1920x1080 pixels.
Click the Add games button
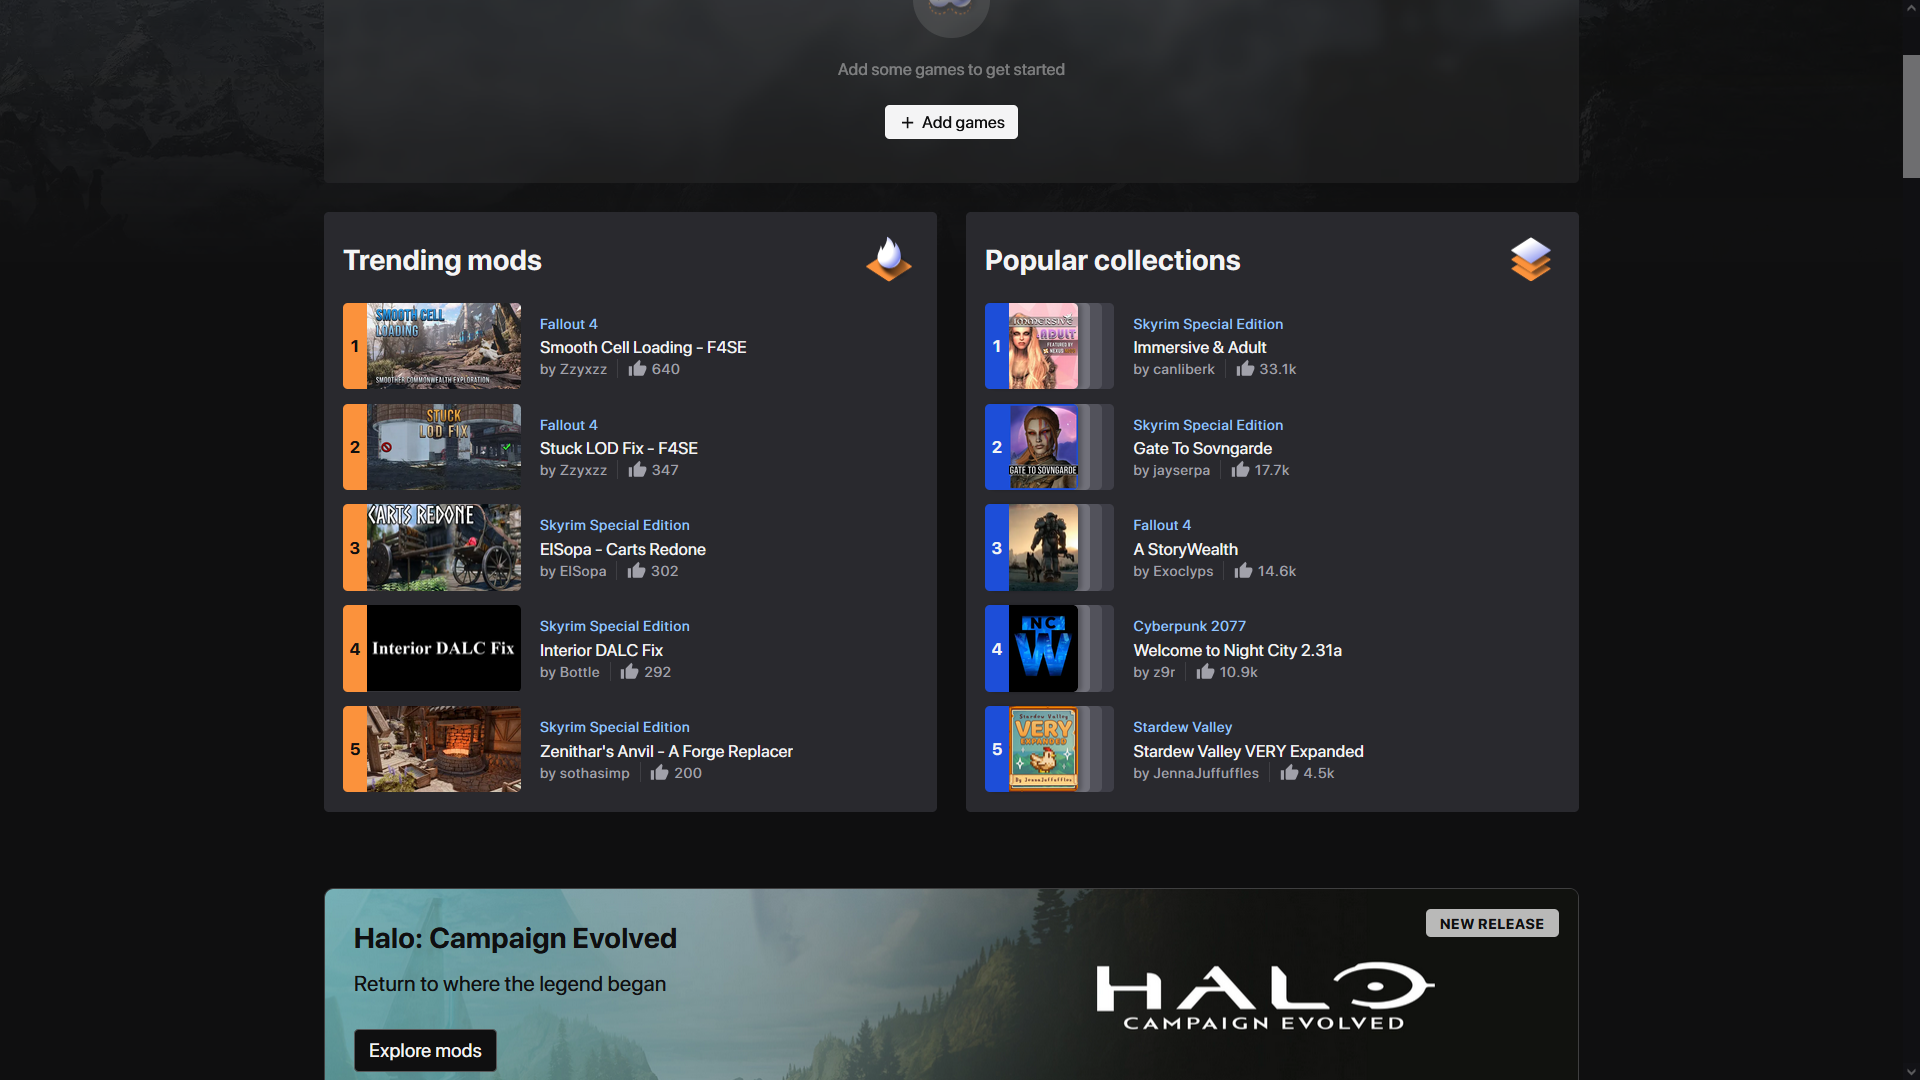pos(951,122)
